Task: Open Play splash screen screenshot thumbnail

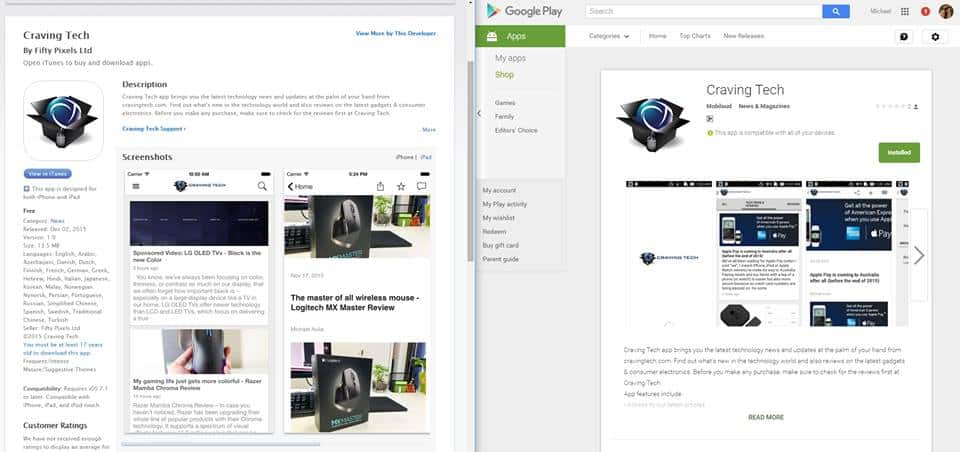Action: 669,254
